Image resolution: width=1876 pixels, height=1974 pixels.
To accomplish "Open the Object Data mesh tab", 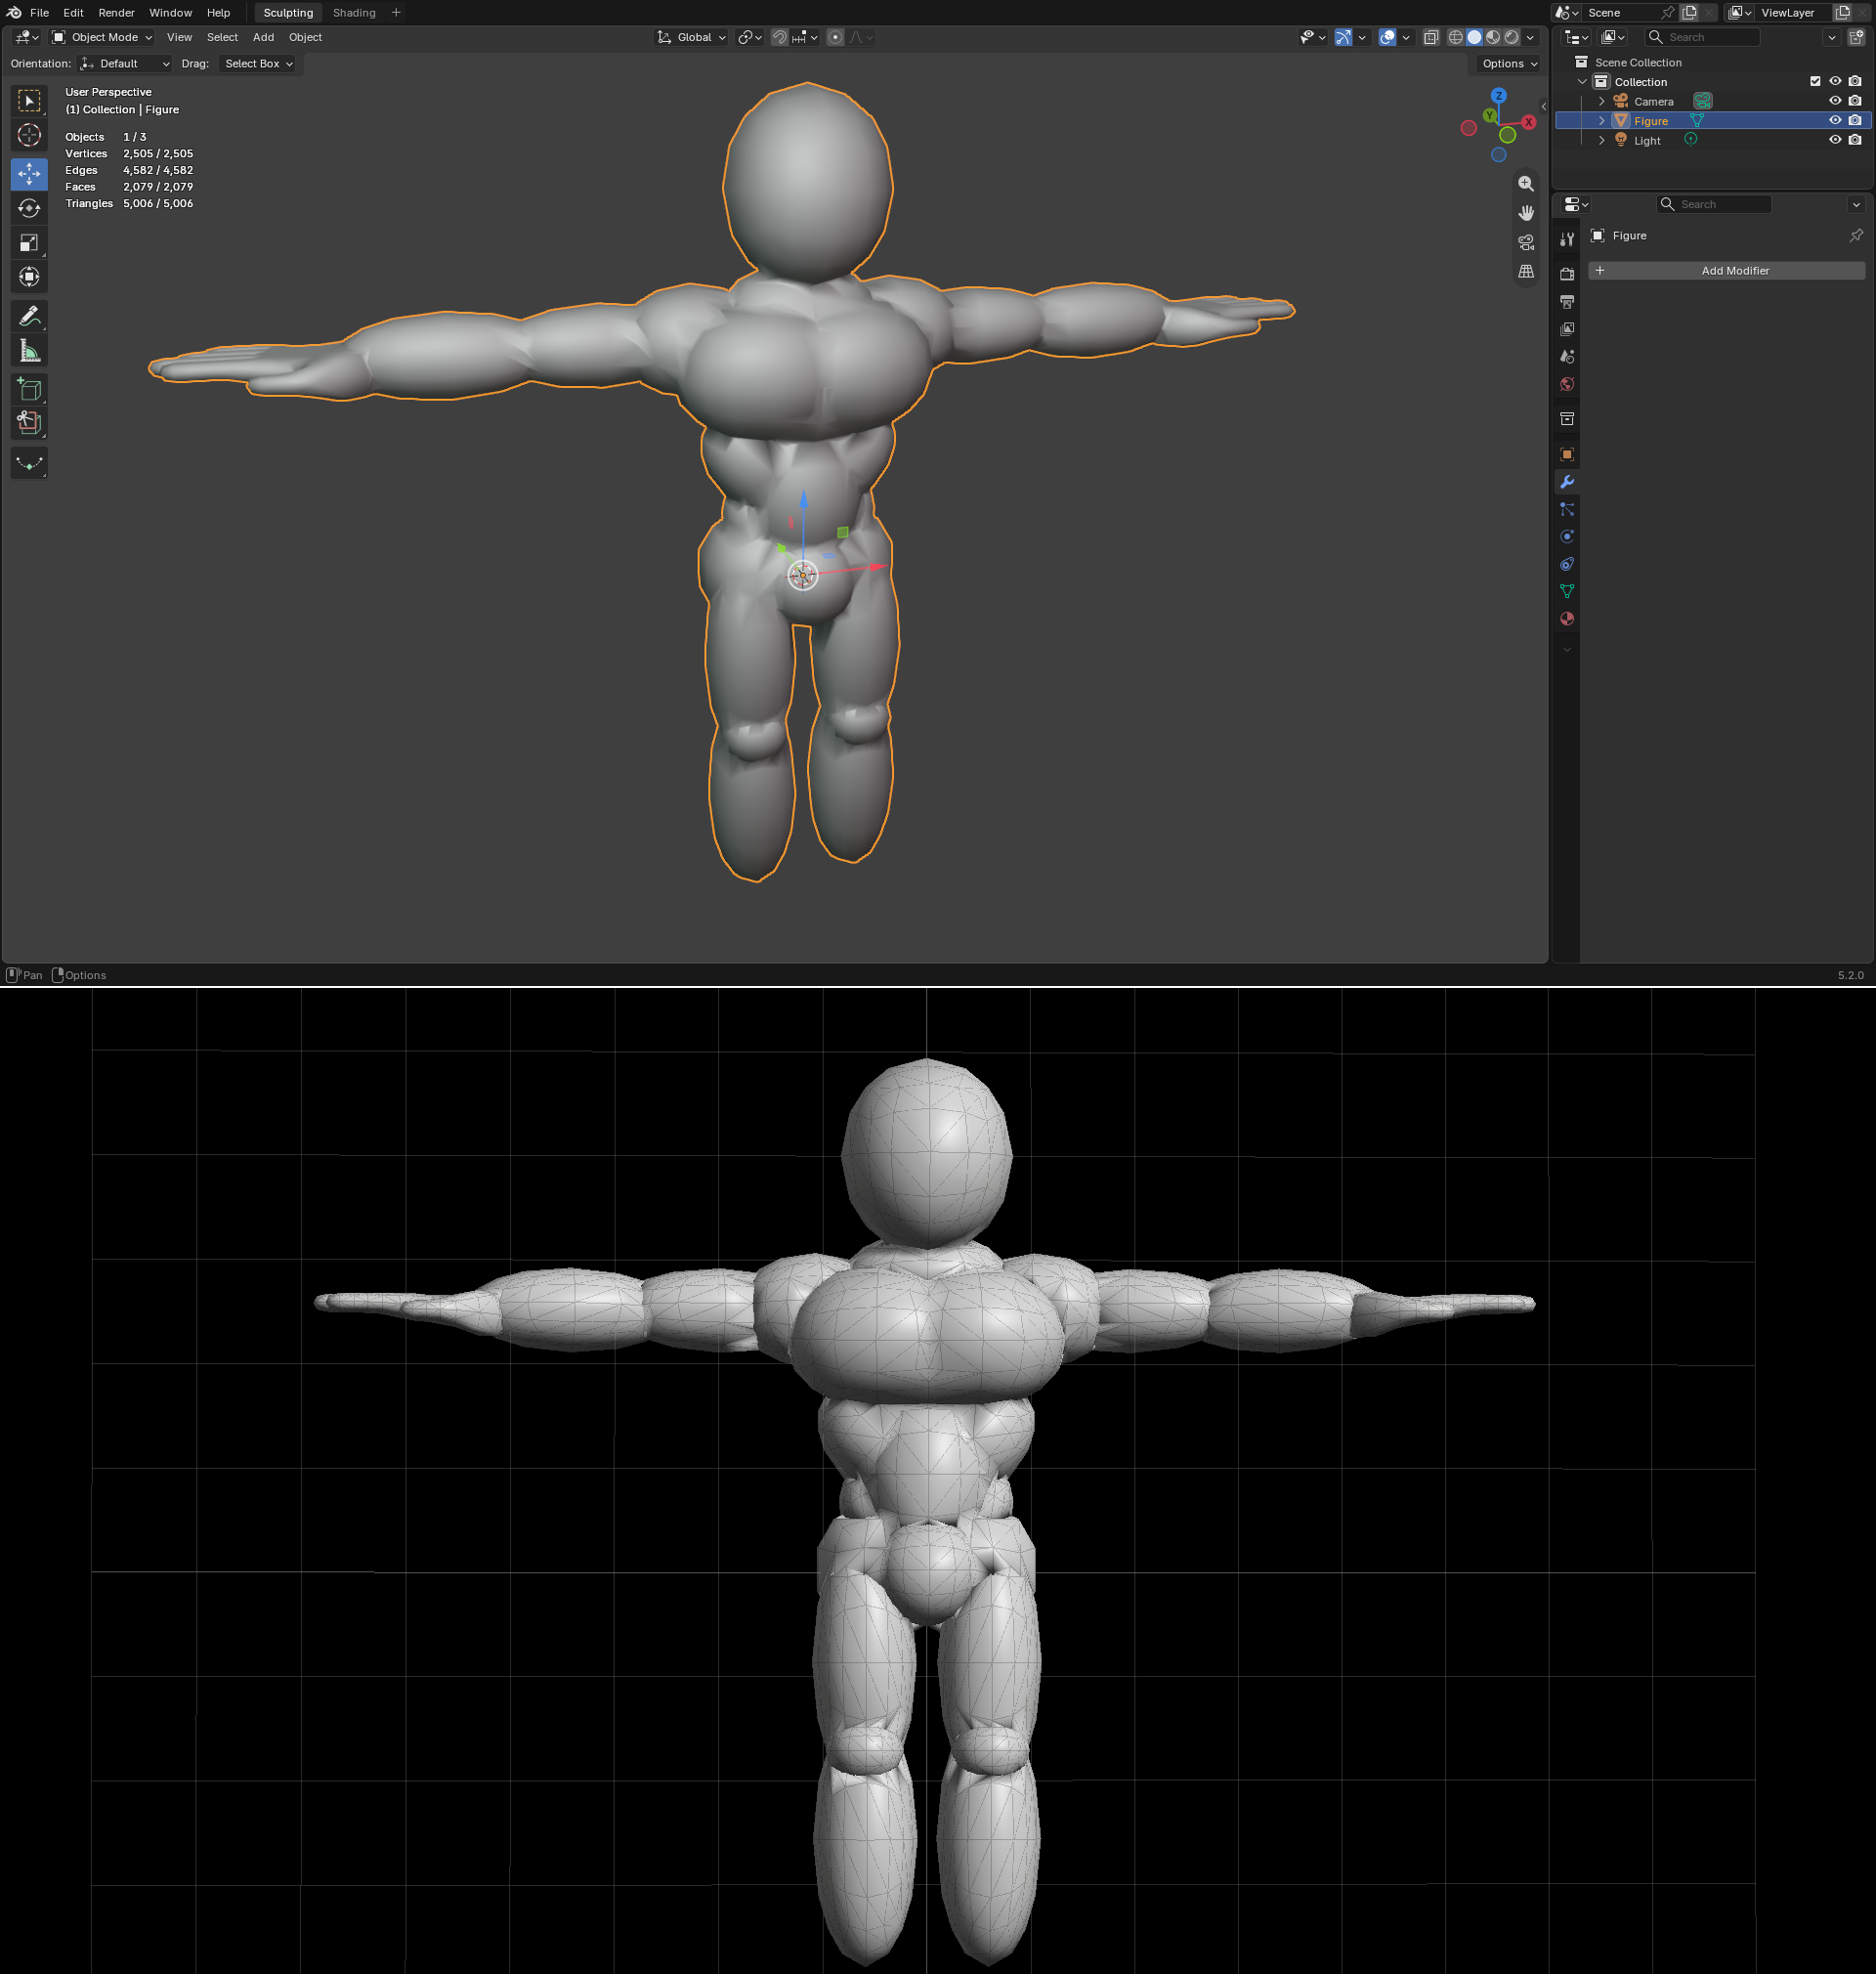I will (x=1567, y=592).
